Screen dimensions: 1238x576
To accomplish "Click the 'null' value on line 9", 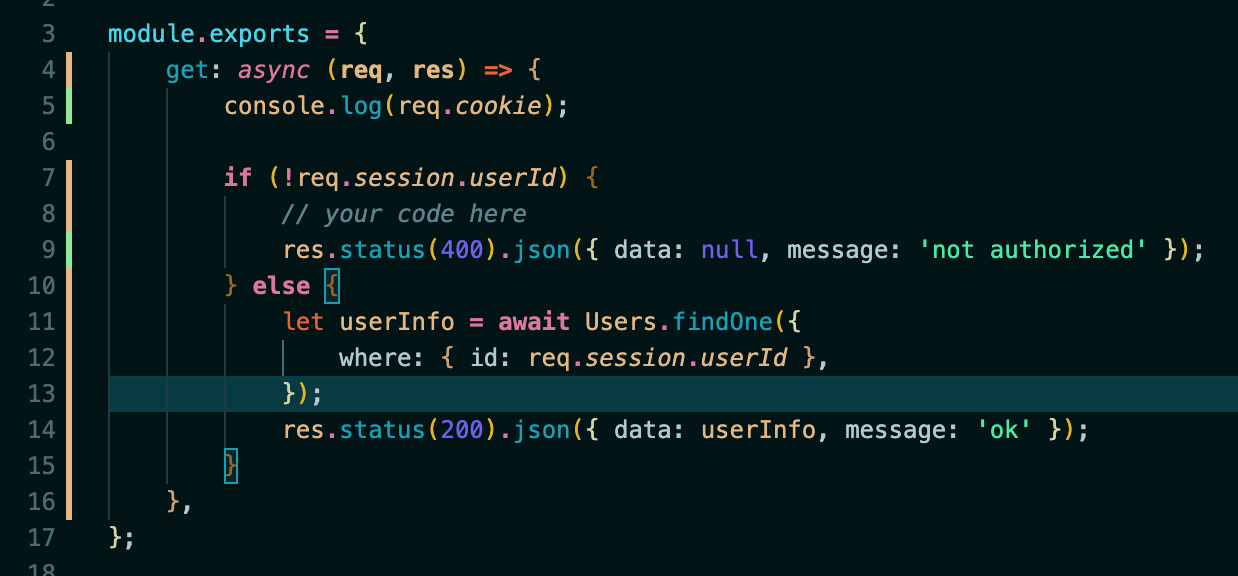I will (x=729, y=250).
